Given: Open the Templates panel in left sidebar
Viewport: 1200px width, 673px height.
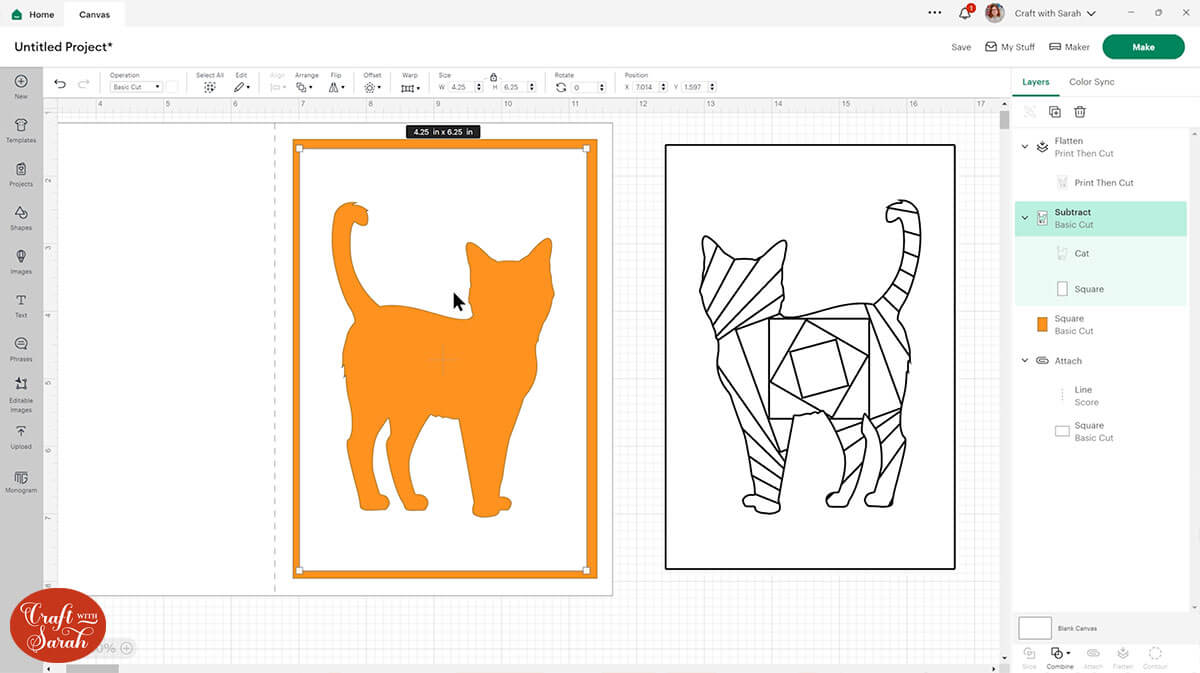Looking at the screenshot, I should point(21,129).
